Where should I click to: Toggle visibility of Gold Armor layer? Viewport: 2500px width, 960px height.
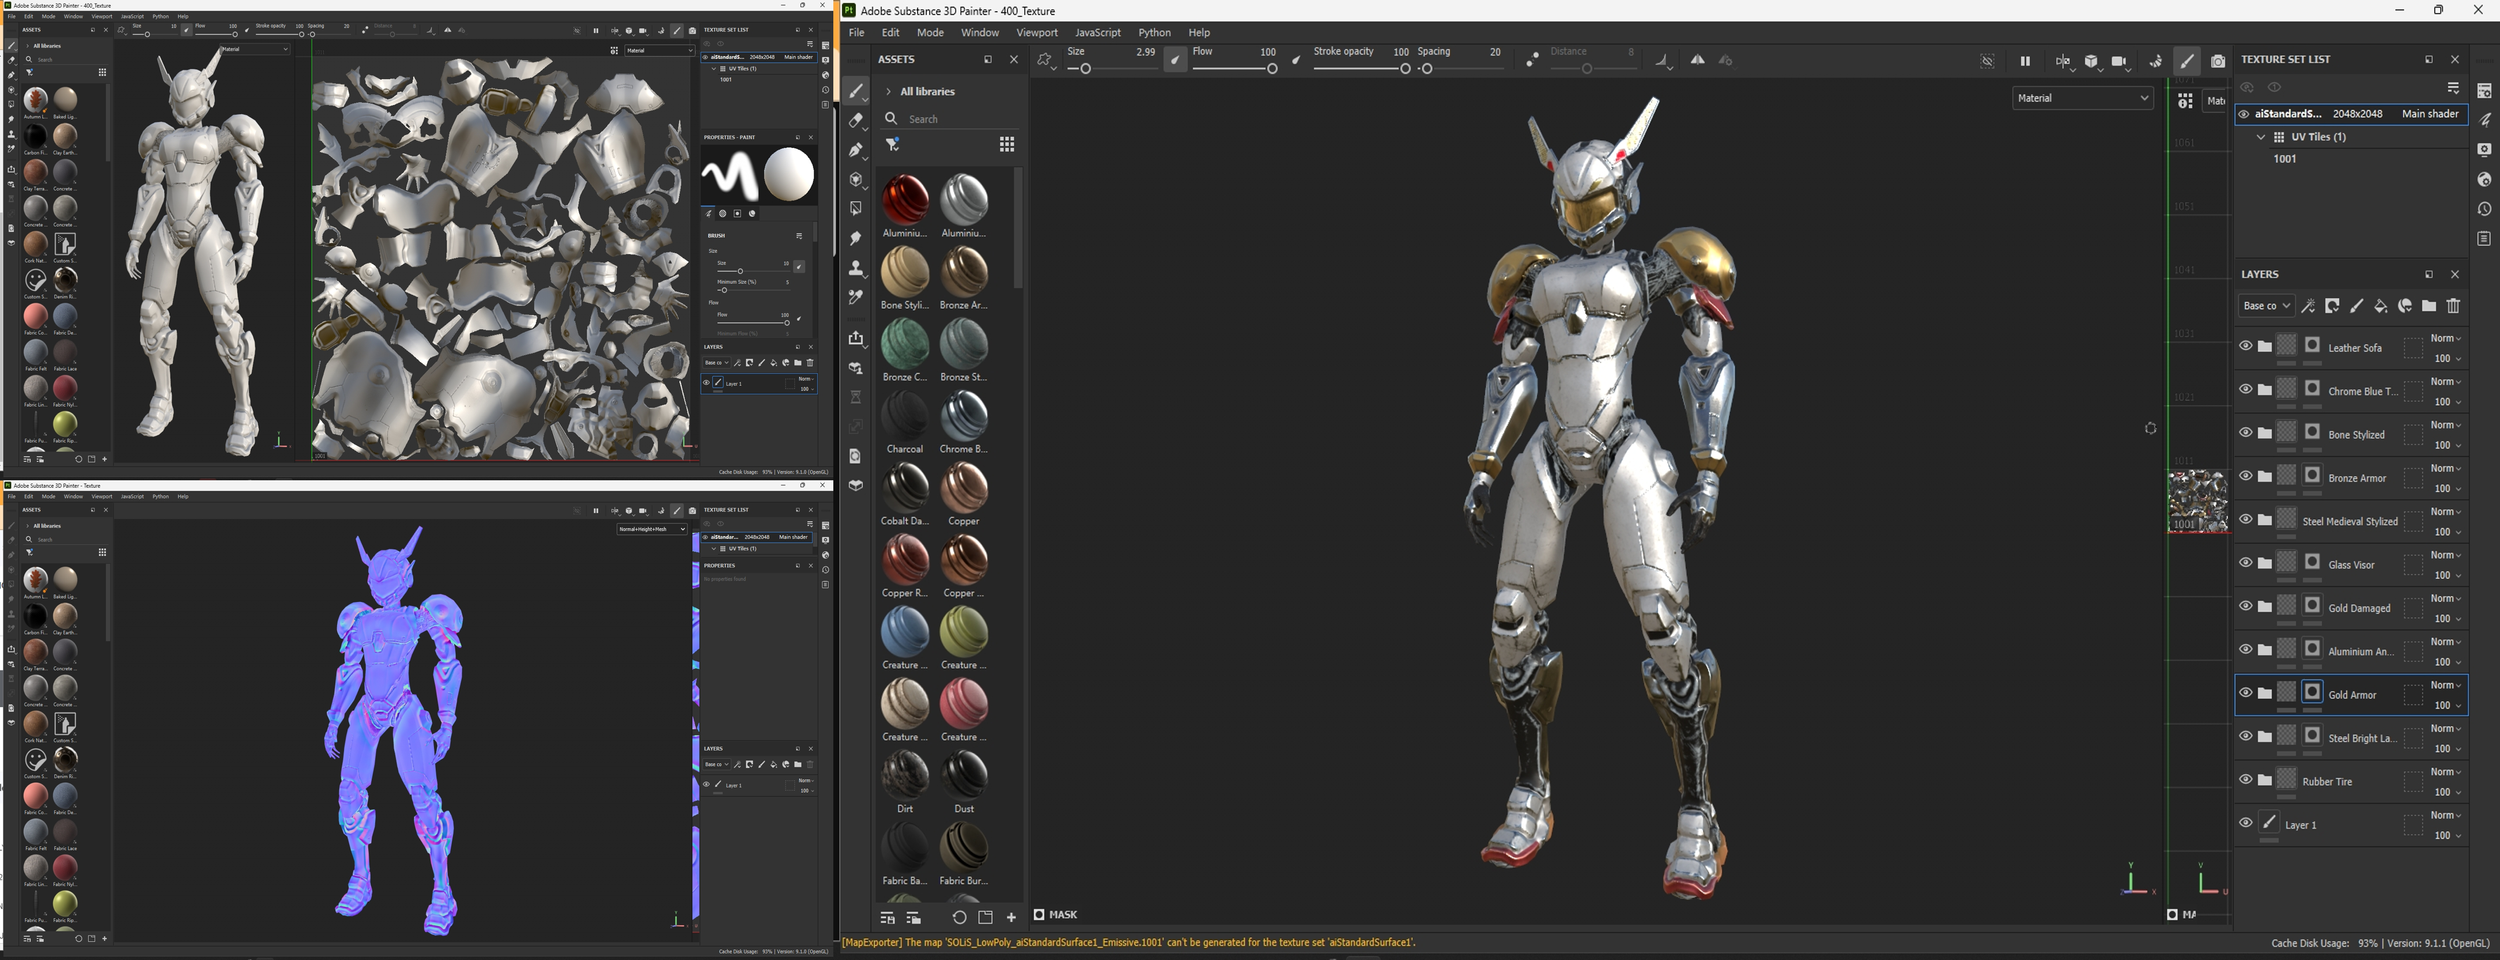(x=2245, y=693)
